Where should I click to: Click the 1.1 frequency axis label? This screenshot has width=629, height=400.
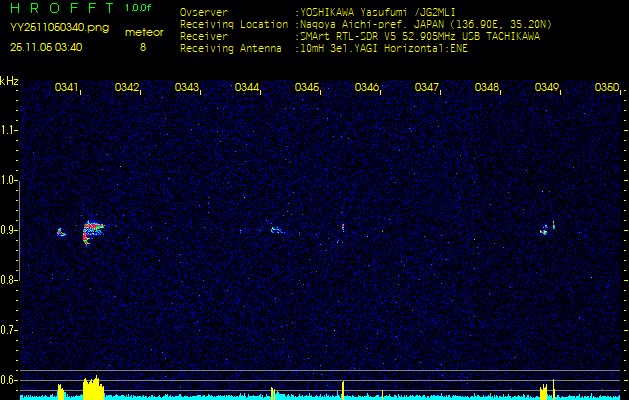click(8, 130)
